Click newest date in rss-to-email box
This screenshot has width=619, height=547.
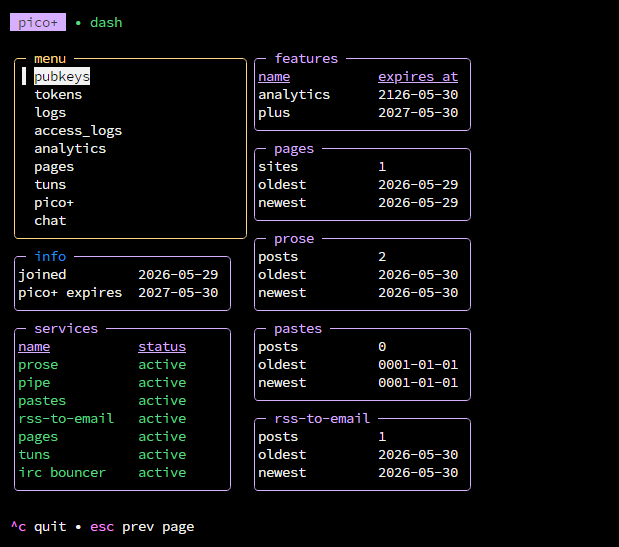coord(418,472)
